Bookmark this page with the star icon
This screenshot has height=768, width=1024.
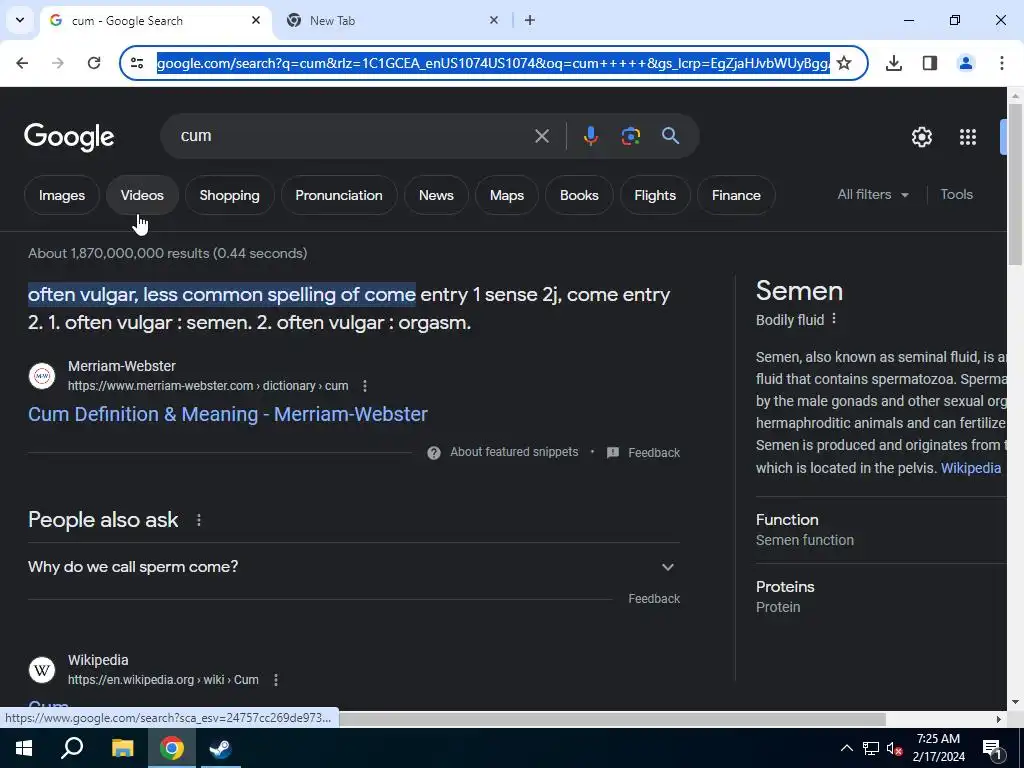[844, 63]
